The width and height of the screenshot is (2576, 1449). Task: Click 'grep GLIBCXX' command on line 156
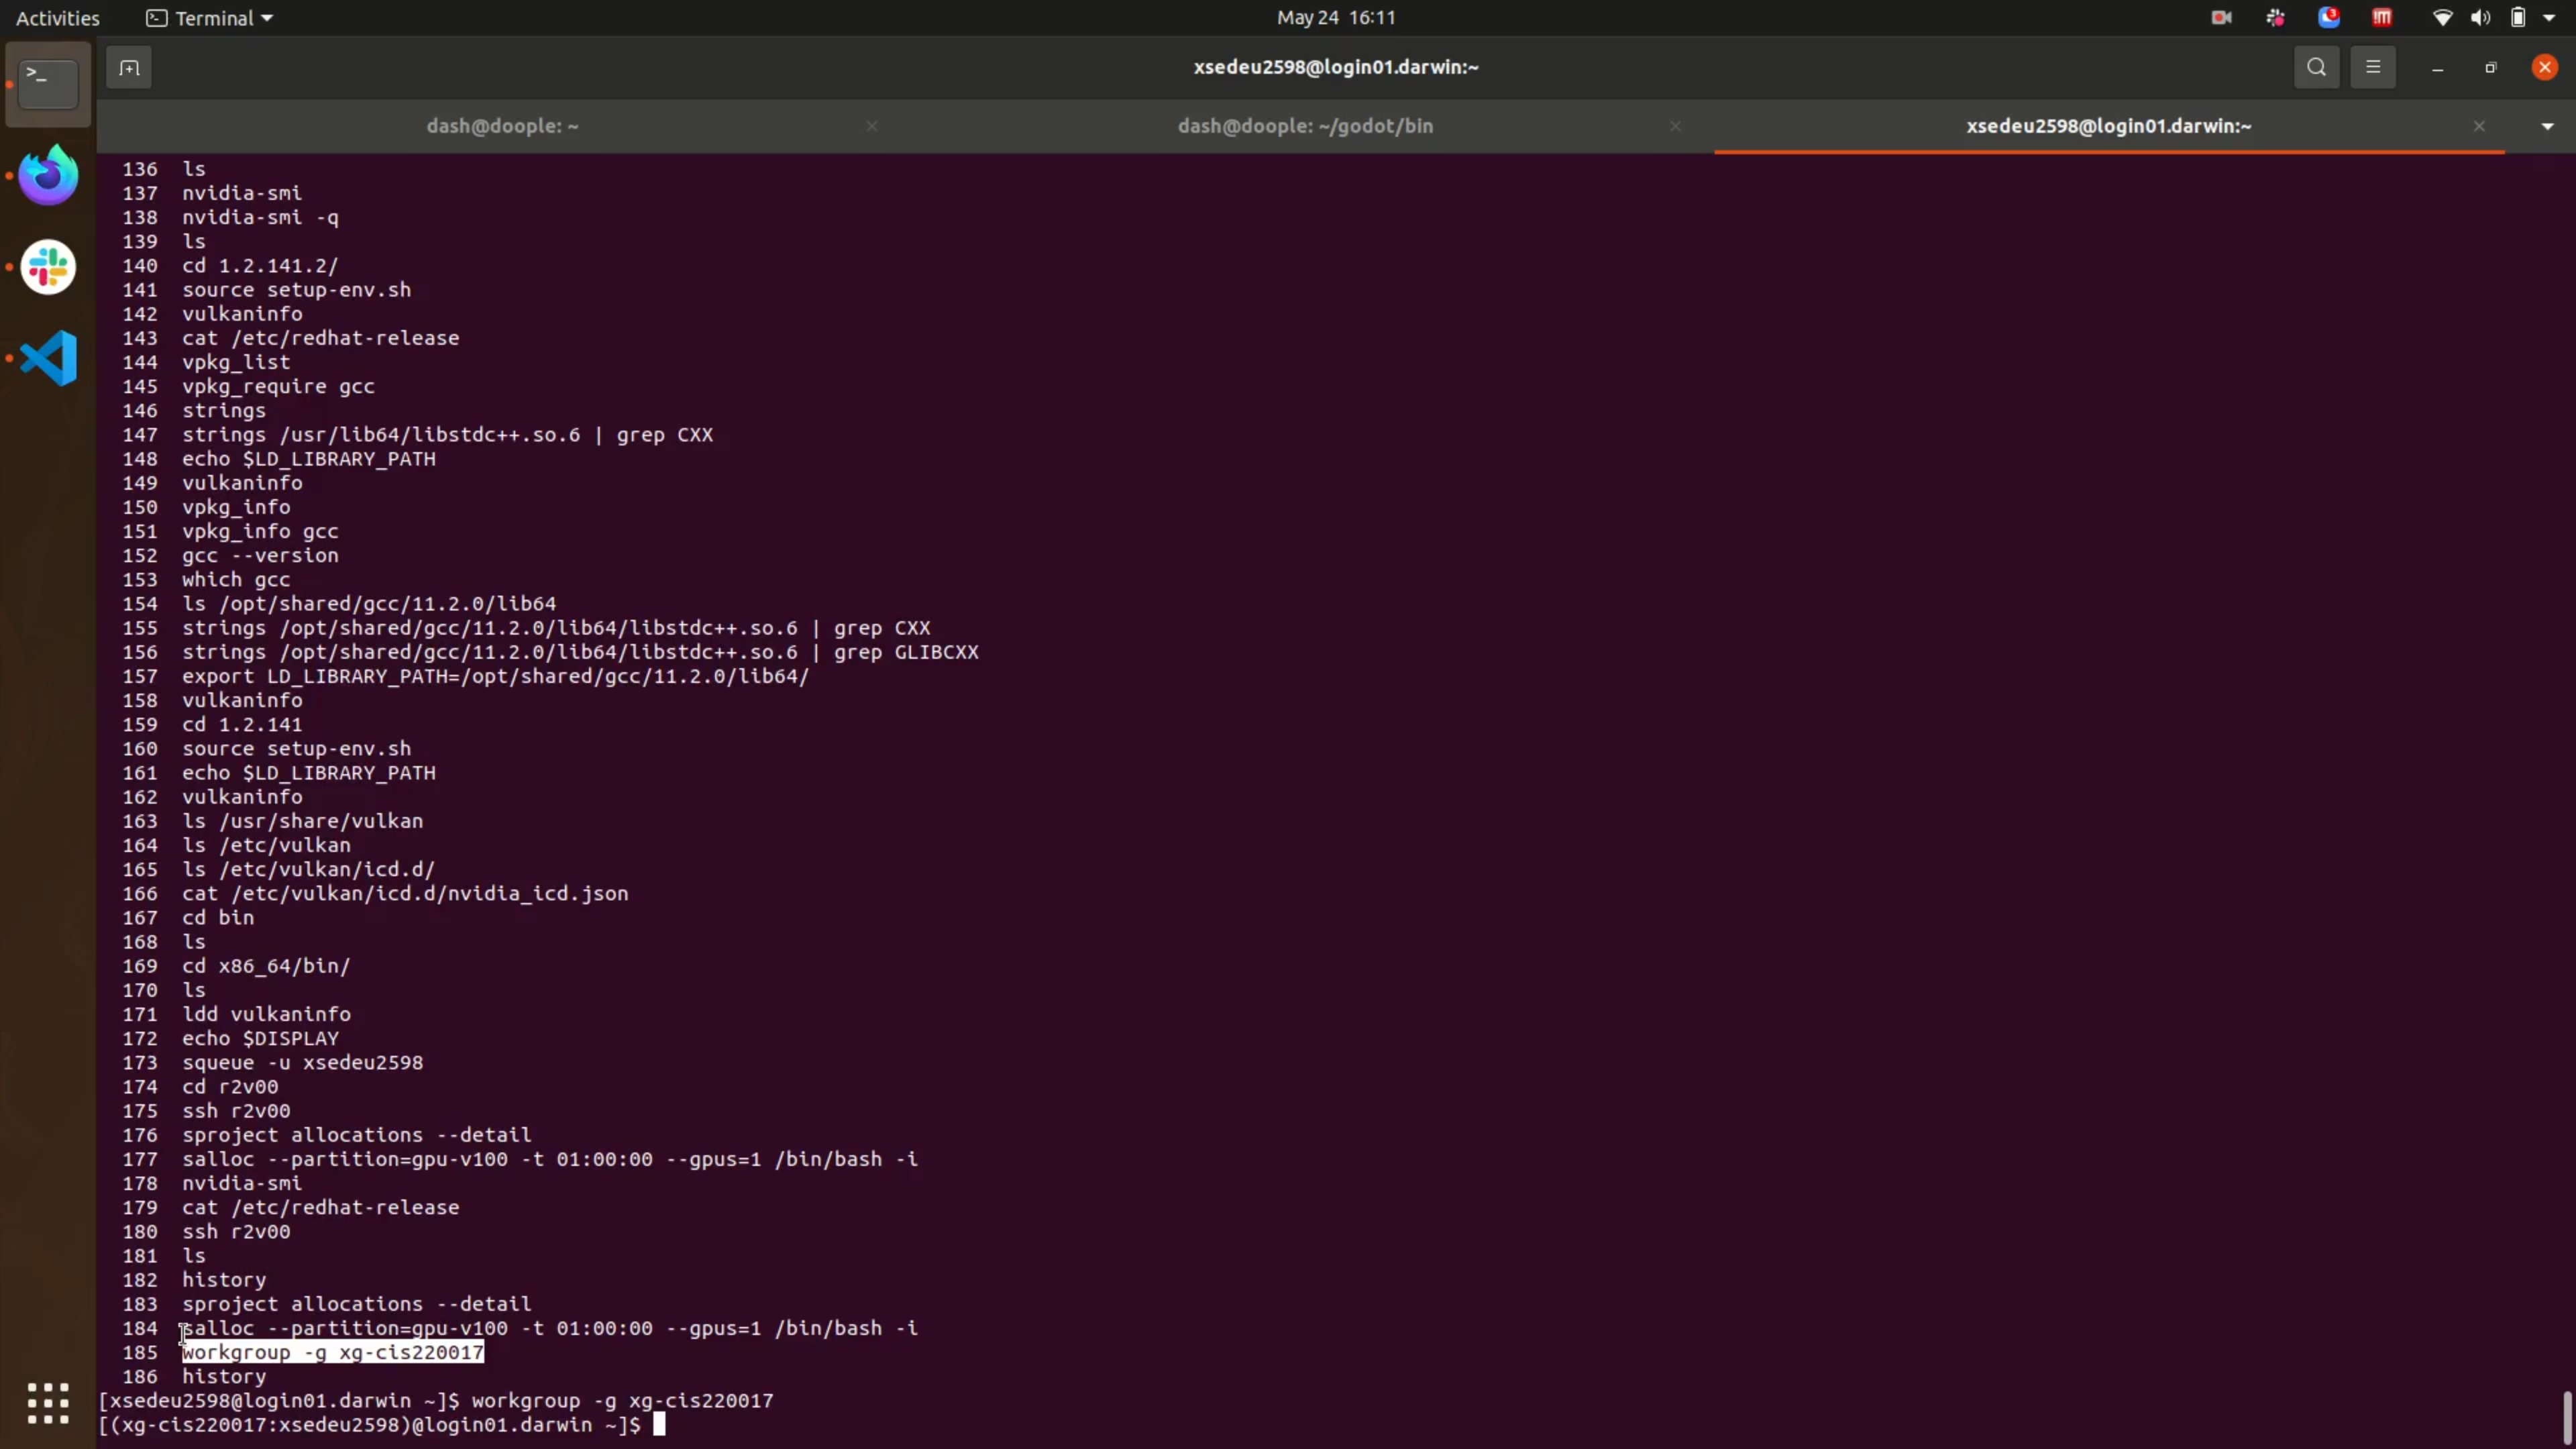[906, 653]
